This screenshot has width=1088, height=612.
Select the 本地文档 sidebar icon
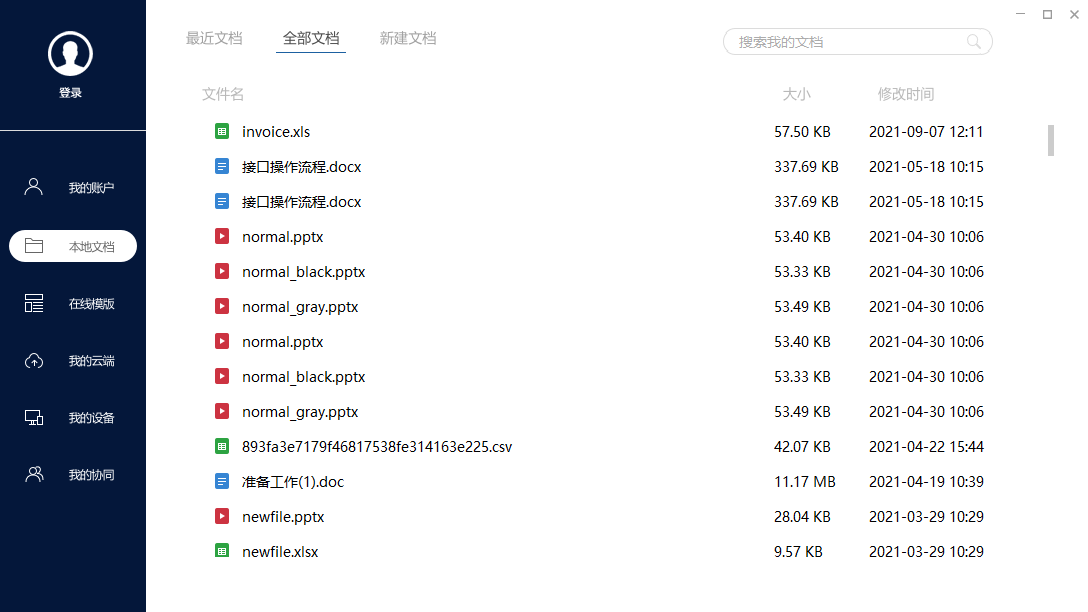point(33,246)
